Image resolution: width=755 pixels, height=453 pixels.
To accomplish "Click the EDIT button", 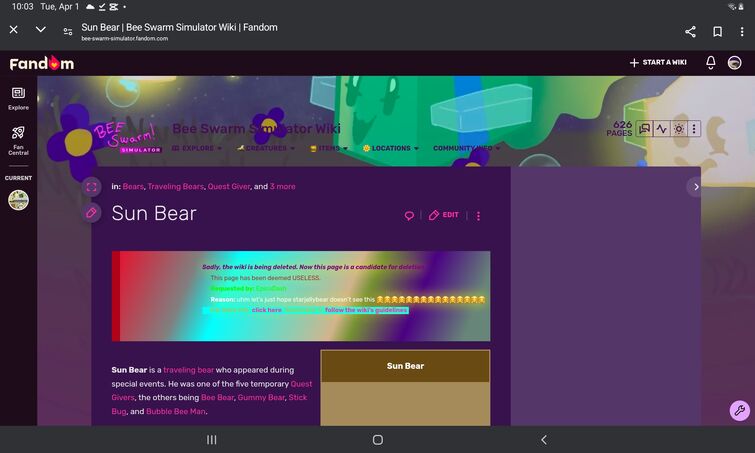I will (443, 215).
